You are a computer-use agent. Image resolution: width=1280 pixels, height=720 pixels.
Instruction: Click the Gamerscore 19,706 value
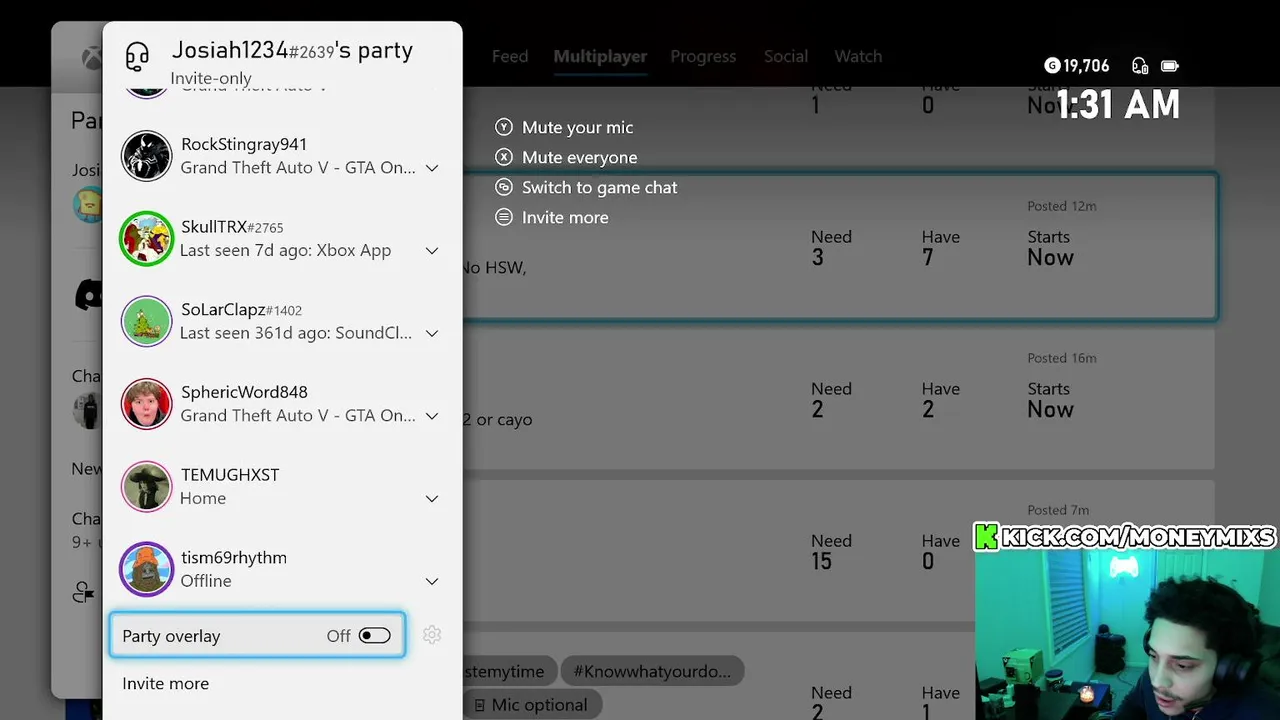click(x=1086, y=66)
